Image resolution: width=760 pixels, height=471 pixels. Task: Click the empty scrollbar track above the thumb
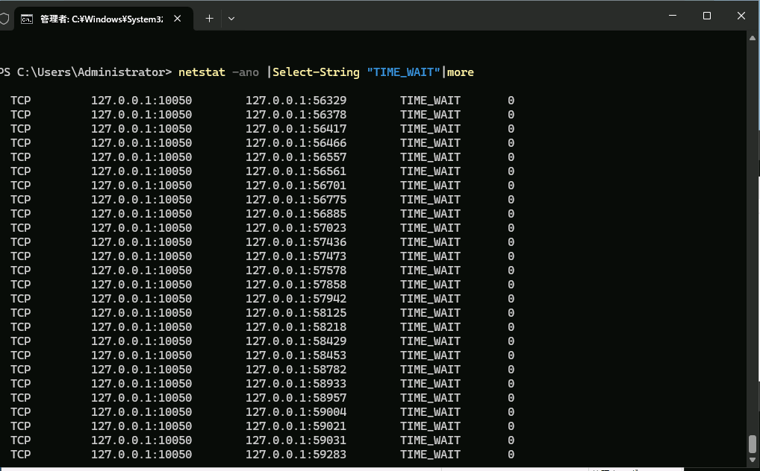(x=752, y=240)
